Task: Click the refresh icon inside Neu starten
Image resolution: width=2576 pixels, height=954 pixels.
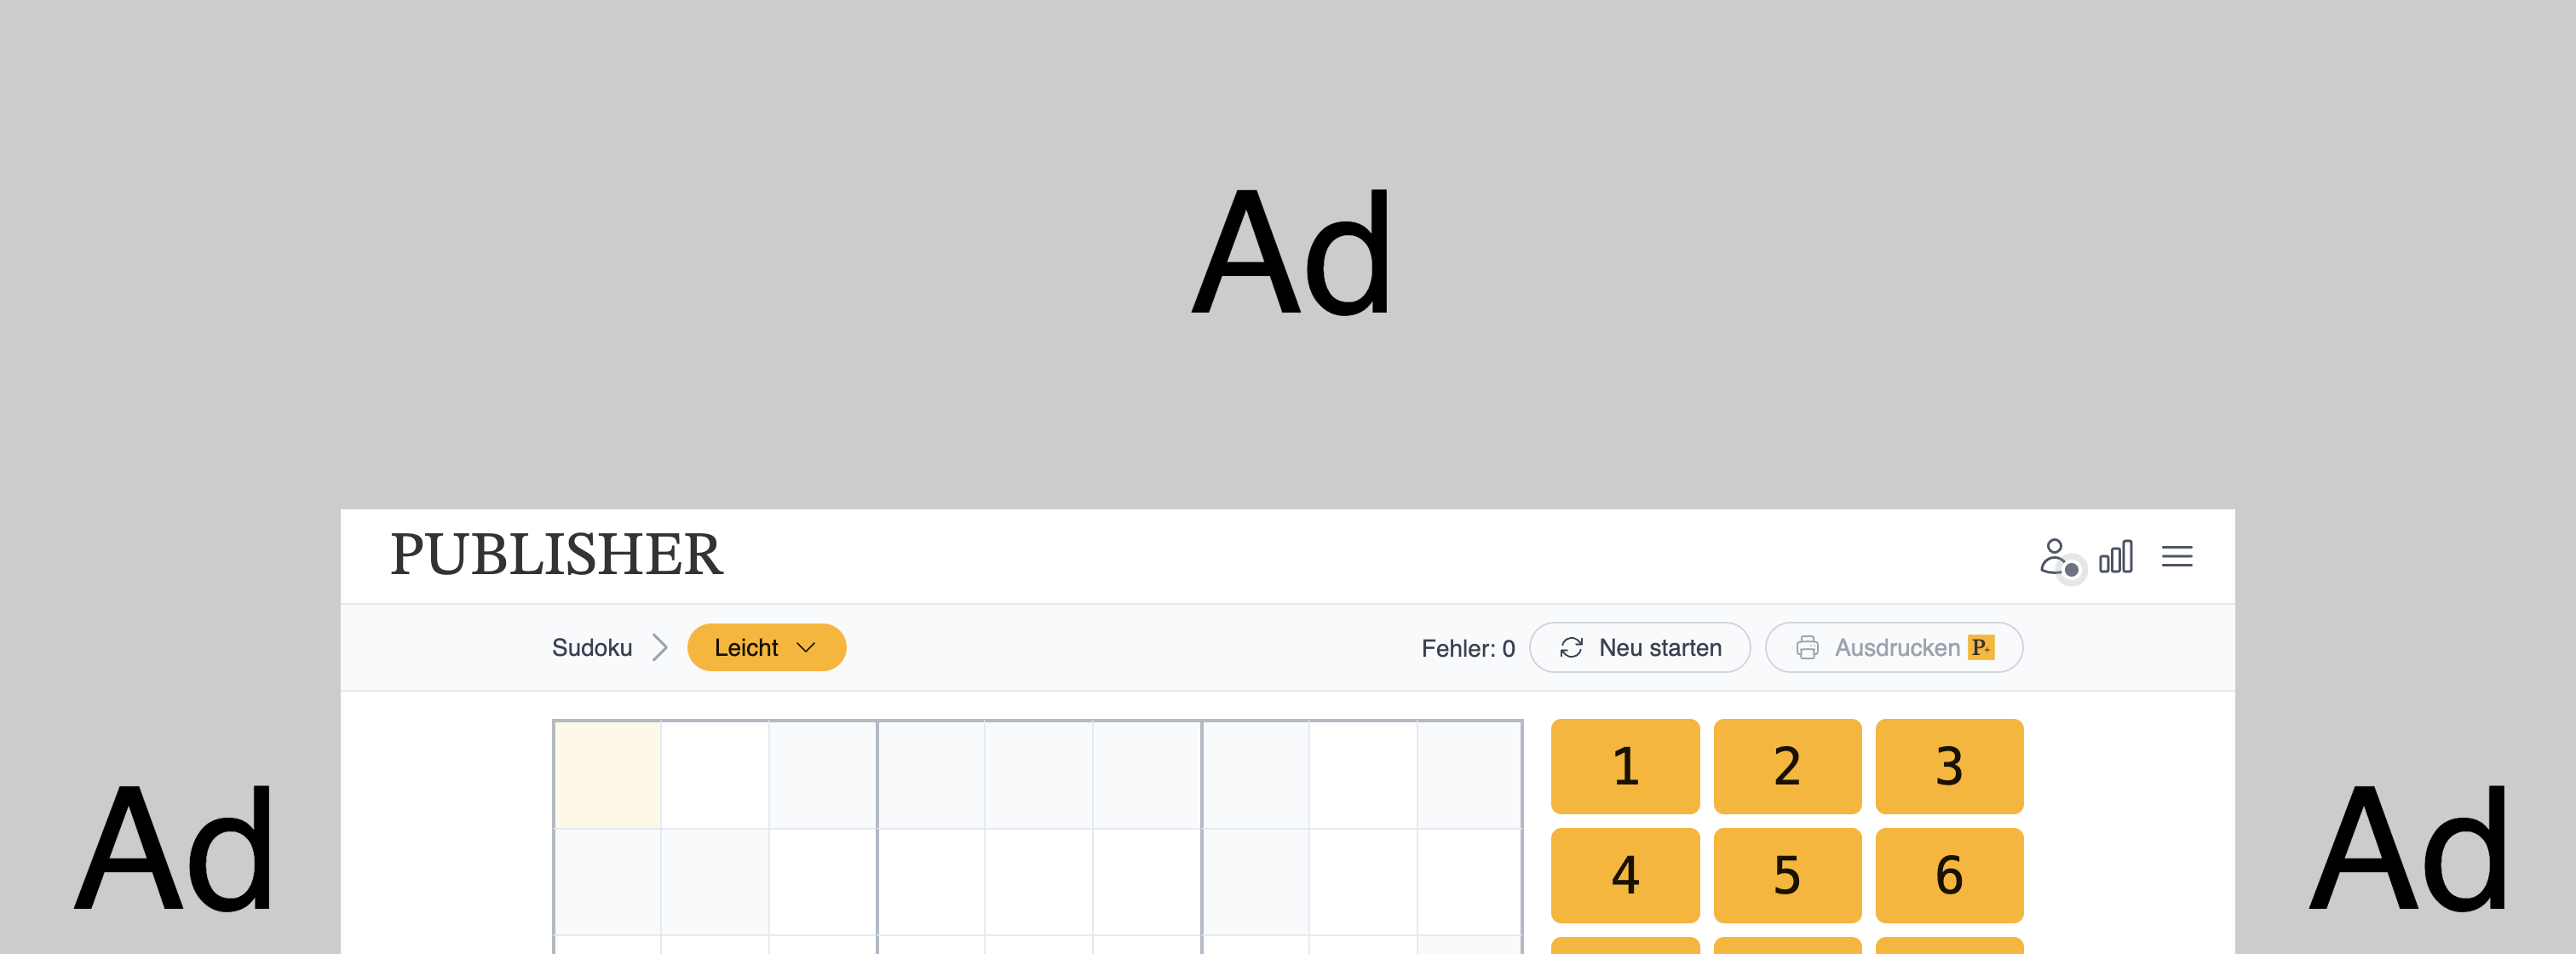Action: click(1571, 647)
